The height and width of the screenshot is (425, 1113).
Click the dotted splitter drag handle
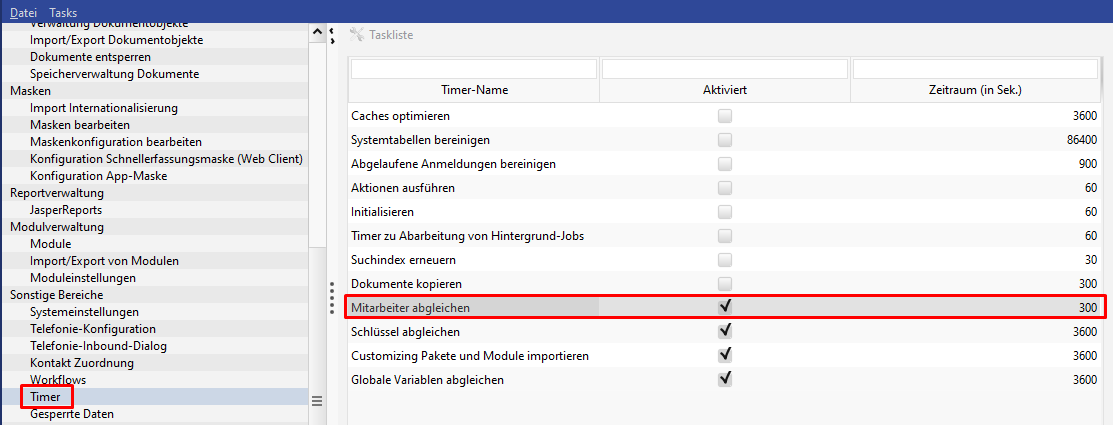[332, 297]
